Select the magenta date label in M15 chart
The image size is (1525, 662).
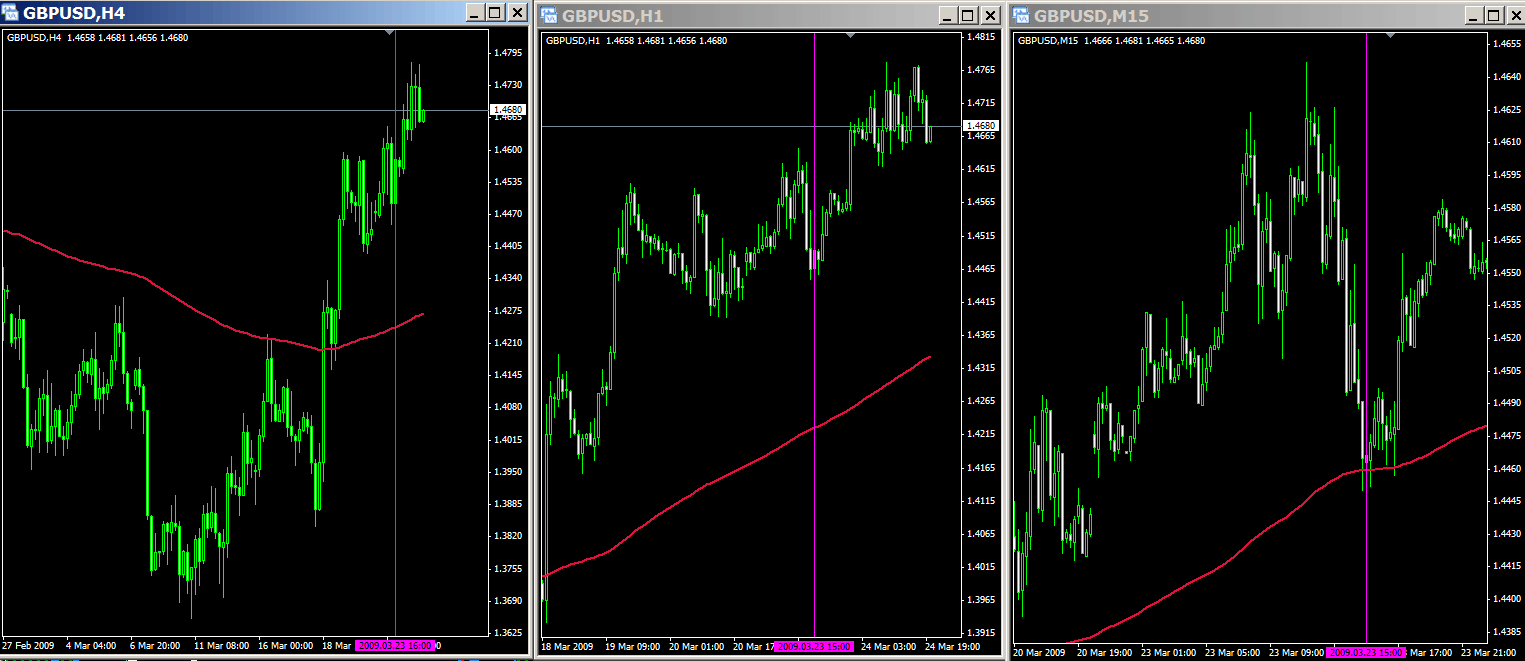pos(1366,652)
